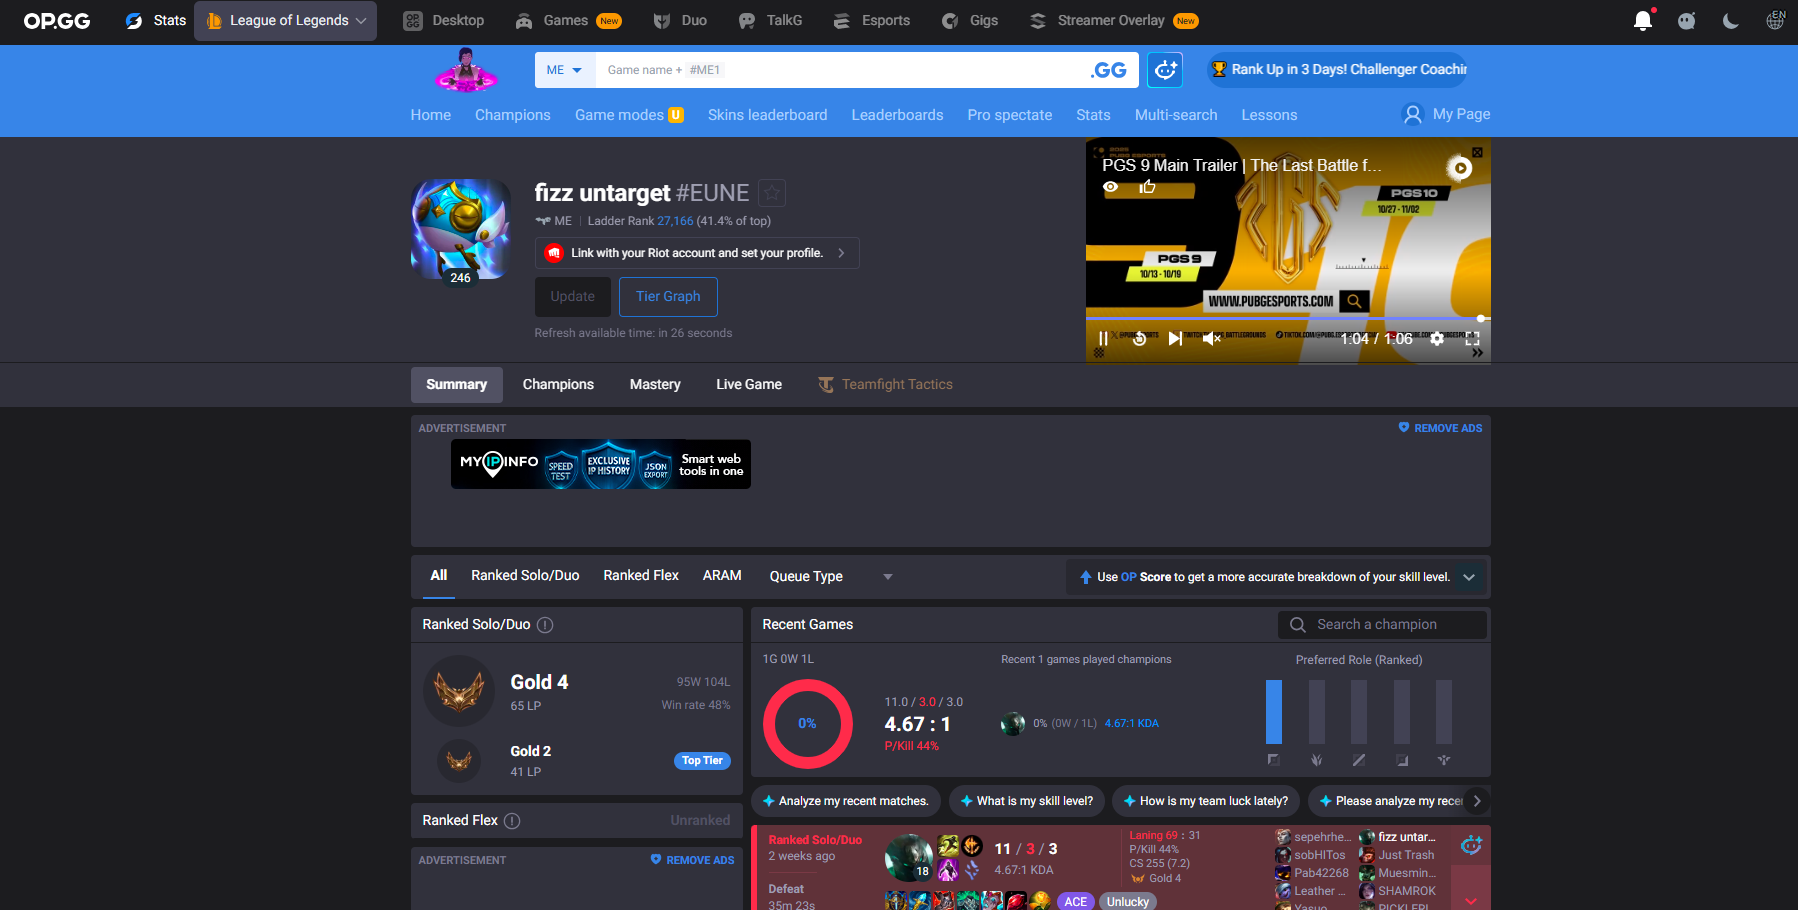The height and width of the screenshot is (910, 1798).
Task: Star fizz untarget as a favorite summoner
Action: click(770, 192)
